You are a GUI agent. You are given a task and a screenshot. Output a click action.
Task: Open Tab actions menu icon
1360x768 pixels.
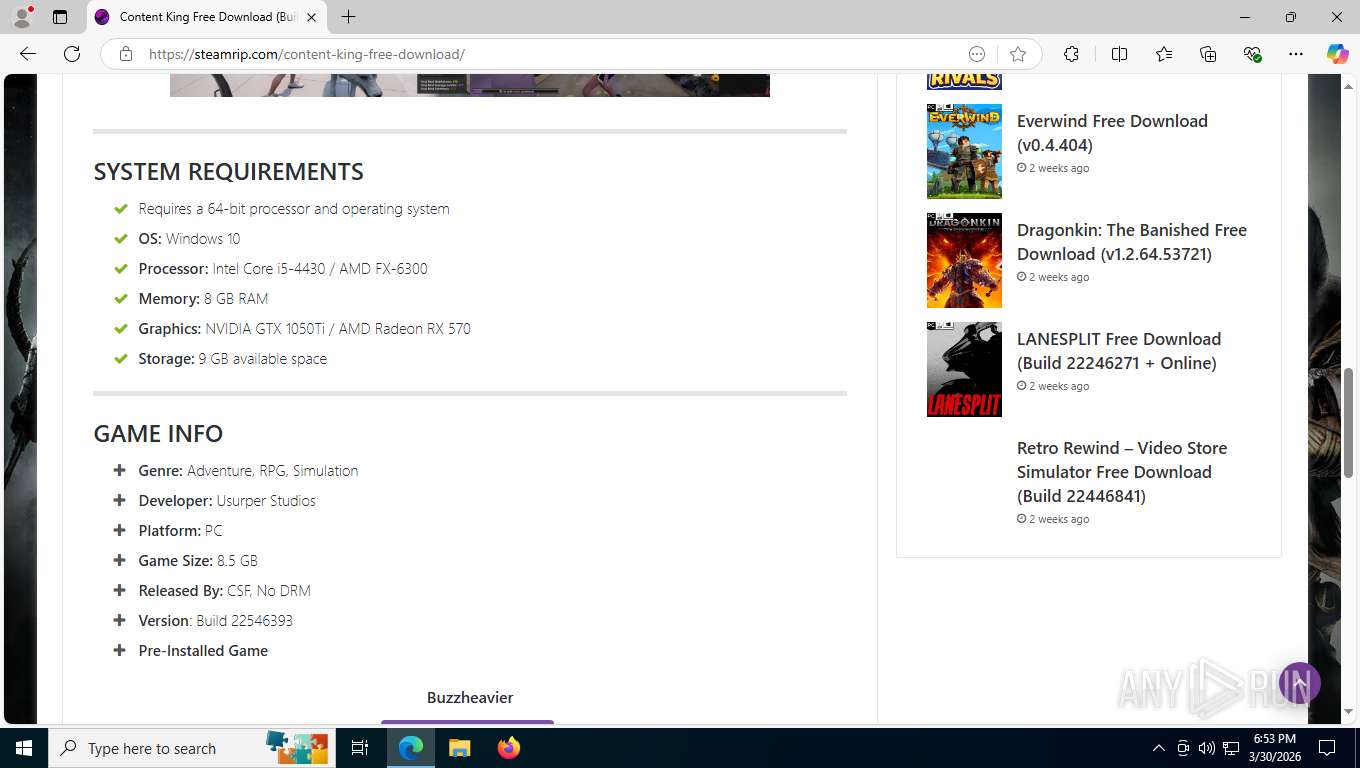coord(60,17)
